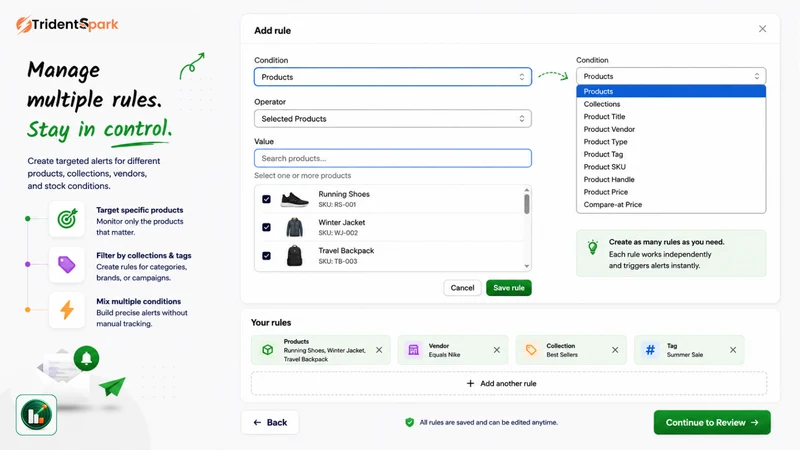Click the TridentSpark logo
This screenshot has height=450, width=800.
click(x=67, y=24)
